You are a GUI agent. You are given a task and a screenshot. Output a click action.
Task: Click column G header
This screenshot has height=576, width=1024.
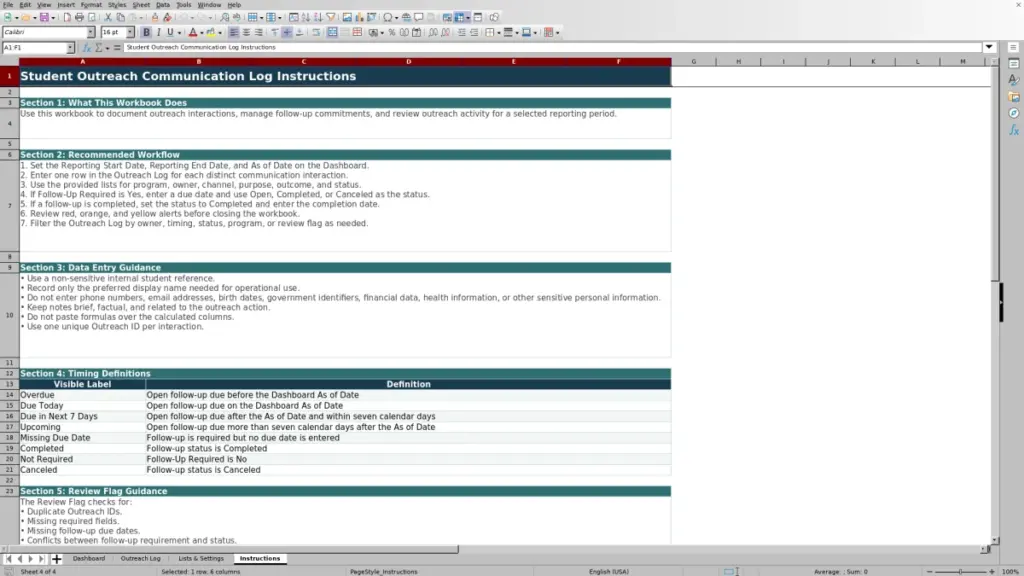pyautogui.click(x=694, y=61)
